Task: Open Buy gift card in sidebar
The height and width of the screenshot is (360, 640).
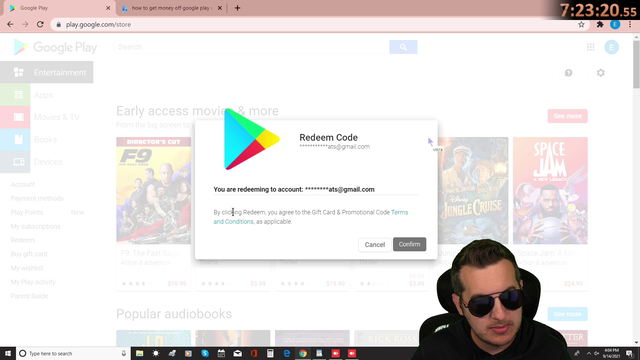Action: coord(29,254)
